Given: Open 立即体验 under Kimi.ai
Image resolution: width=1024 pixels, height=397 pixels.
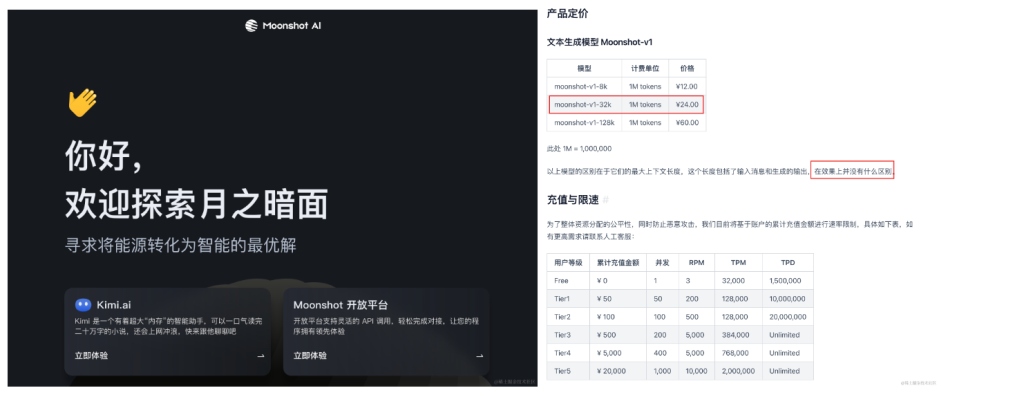Looking at the screenshot, I should click(x=91, y=356).
